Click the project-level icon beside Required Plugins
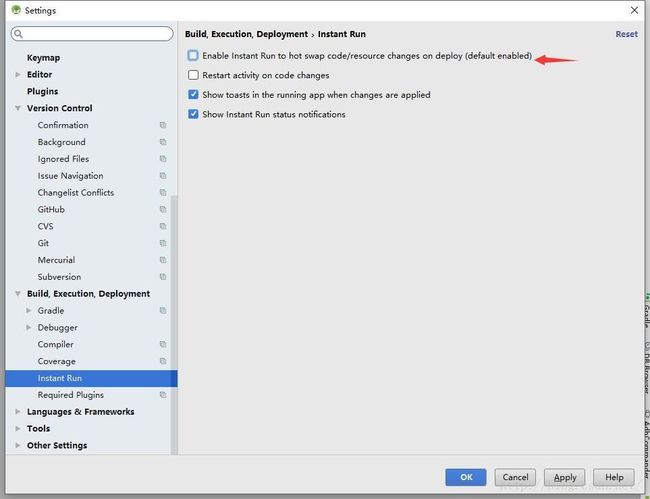The height and width of the screenshot is (499, 650). click(163, 395)
